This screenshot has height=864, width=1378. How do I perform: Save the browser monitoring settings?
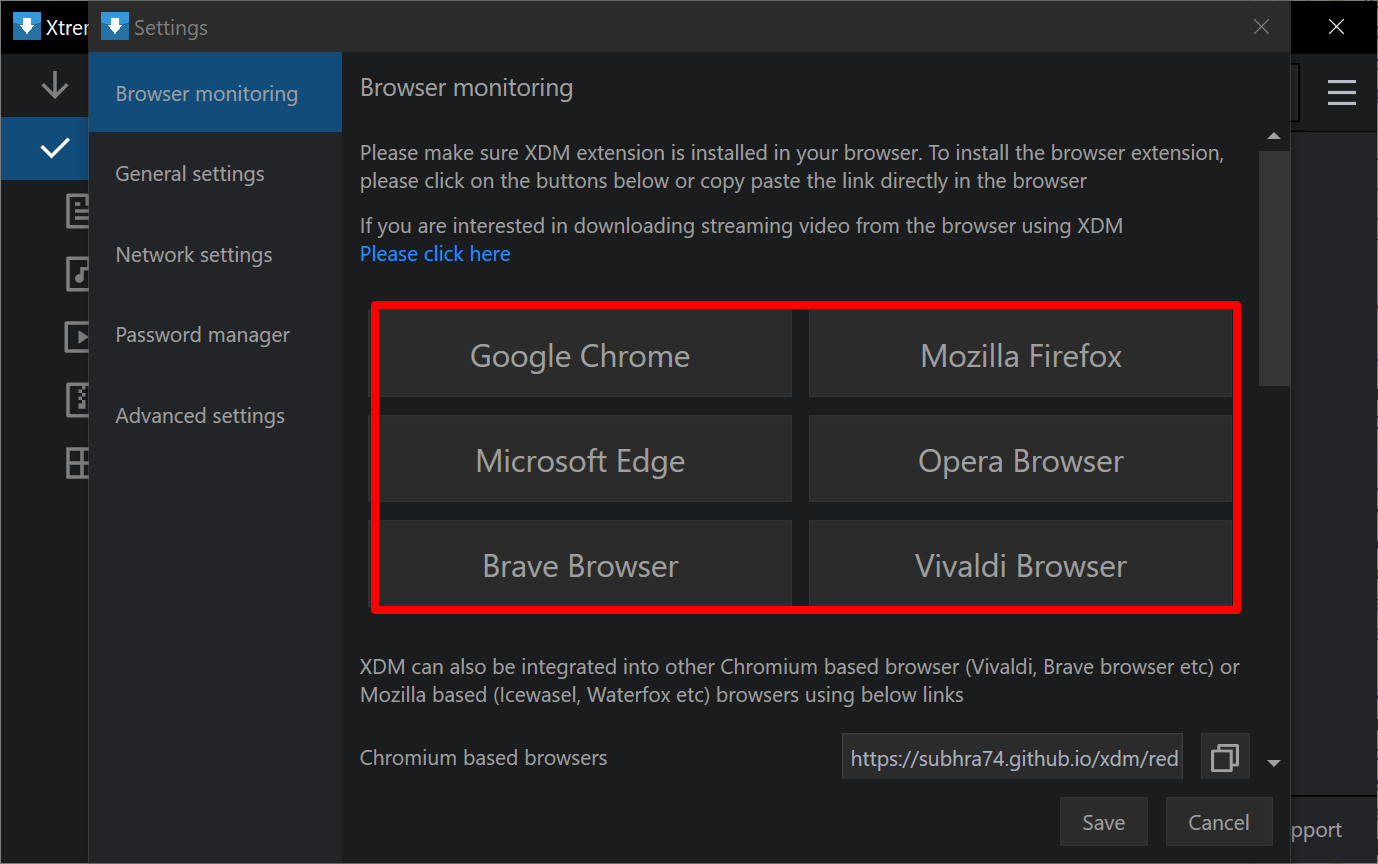1103,821
